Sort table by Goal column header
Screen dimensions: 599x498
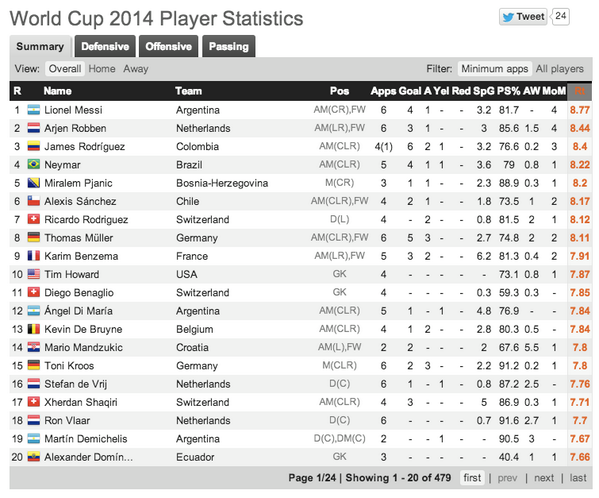click(410, 91)
